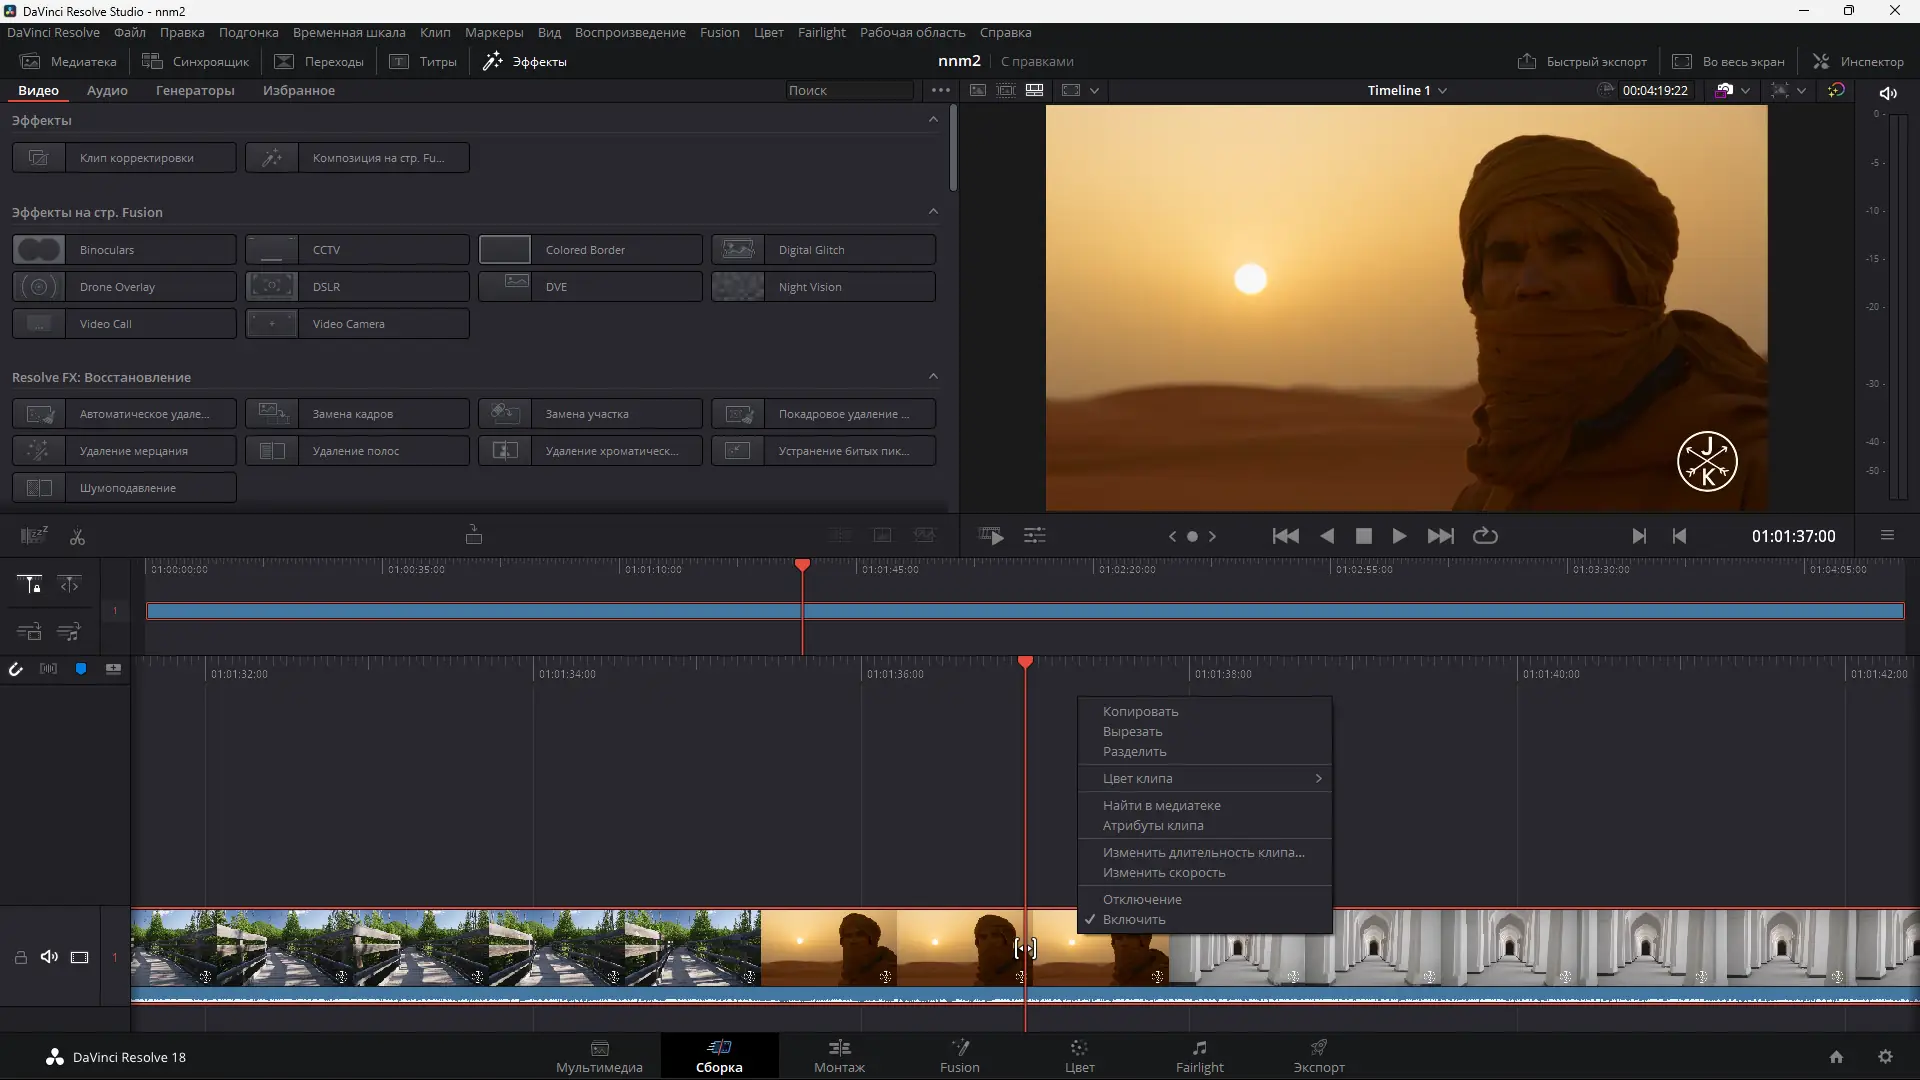Screen dimensions: 1920x1080
Task: Mute the video track audio
Action: pyautogui.click(x=49, y=957)
